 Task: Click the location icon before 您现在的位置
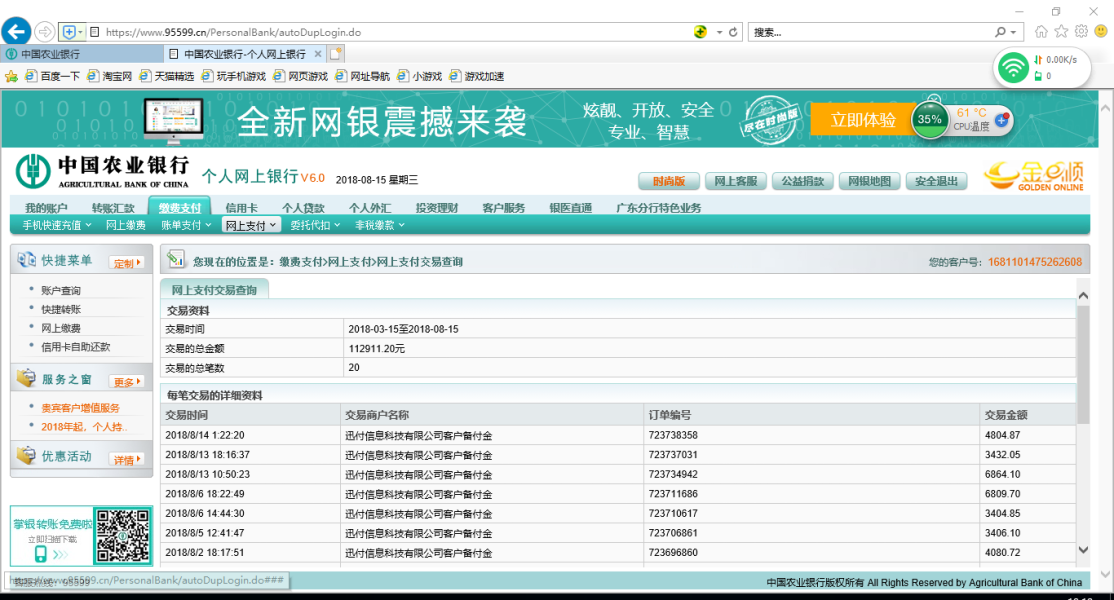point(176,260)
